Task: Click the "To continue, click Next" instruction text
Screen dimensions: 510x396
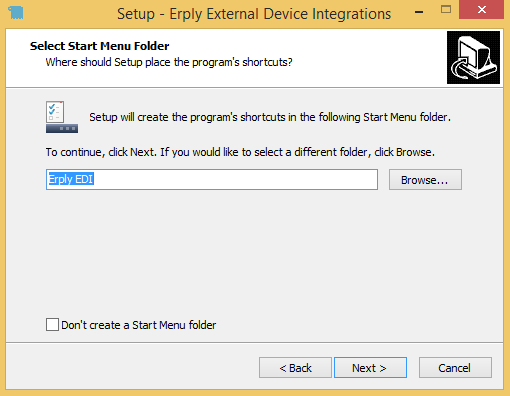Action: [240, 152]
